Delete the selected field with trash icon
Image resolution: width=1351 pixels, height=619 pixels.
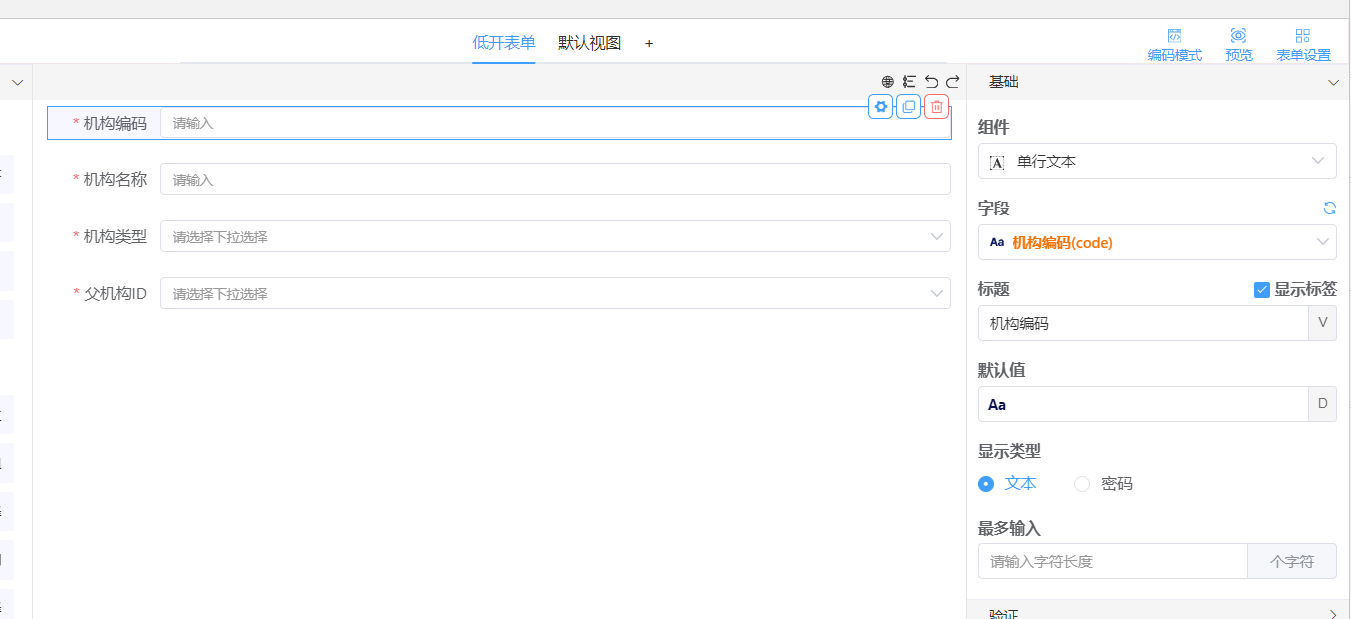936,107
